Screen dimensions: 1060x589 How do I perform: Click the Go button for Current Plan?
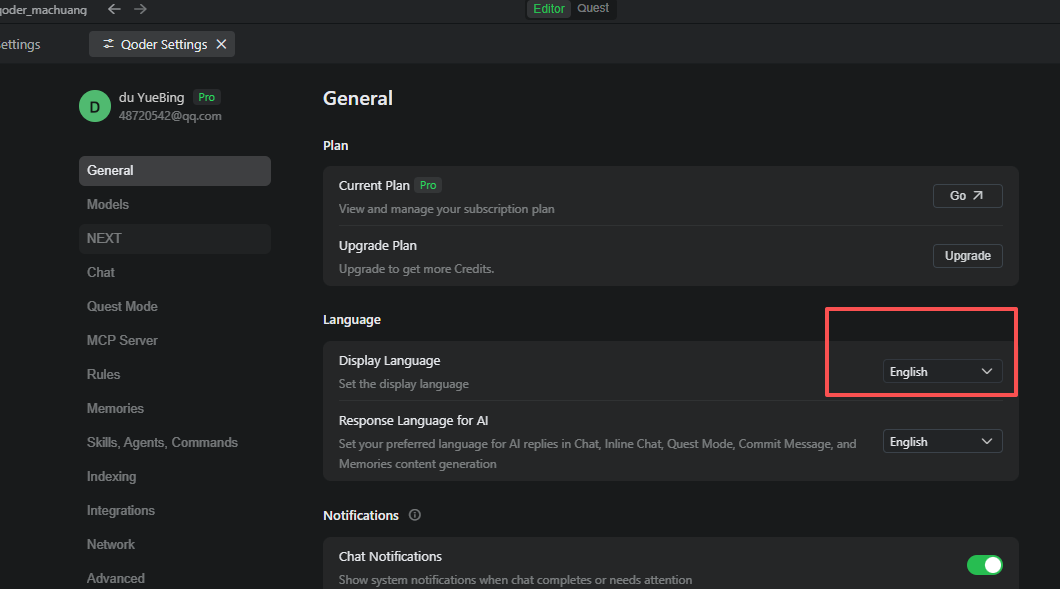[x=967, y=195]
